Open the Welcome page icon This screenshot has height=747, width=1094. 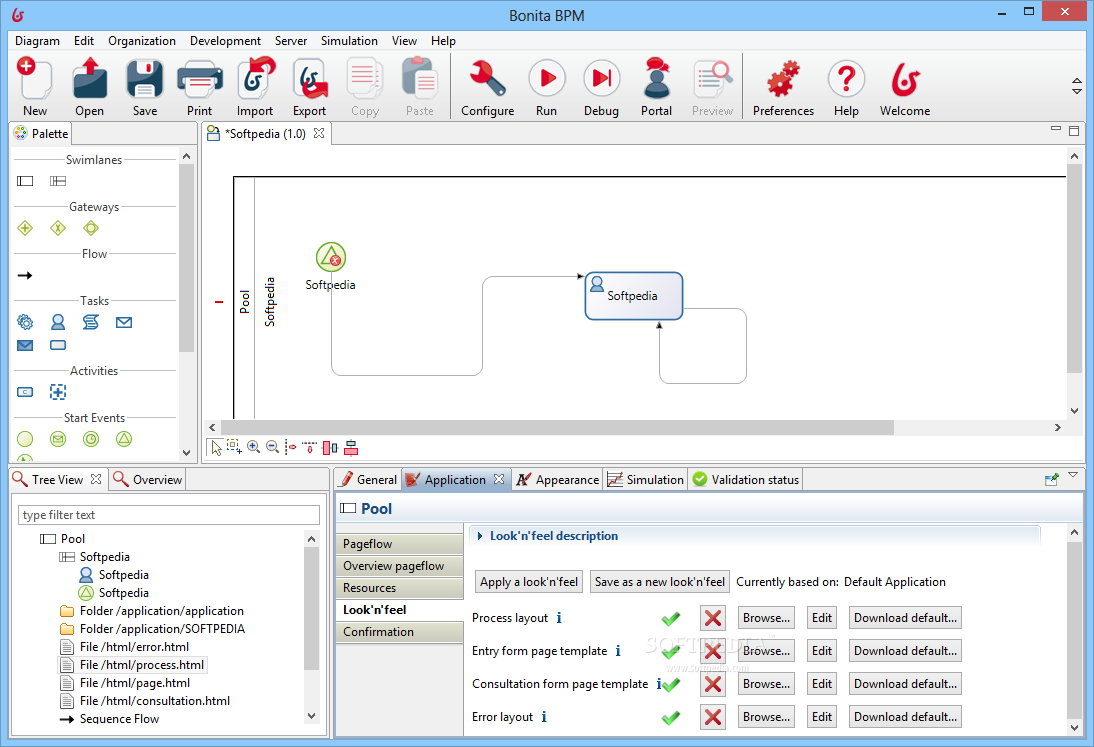[905, 79]
